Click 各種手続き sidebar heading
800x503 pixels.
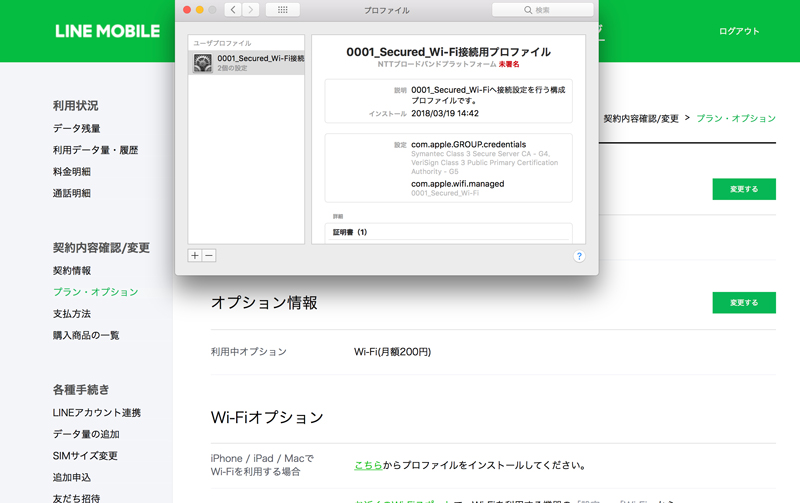[81, 390]
